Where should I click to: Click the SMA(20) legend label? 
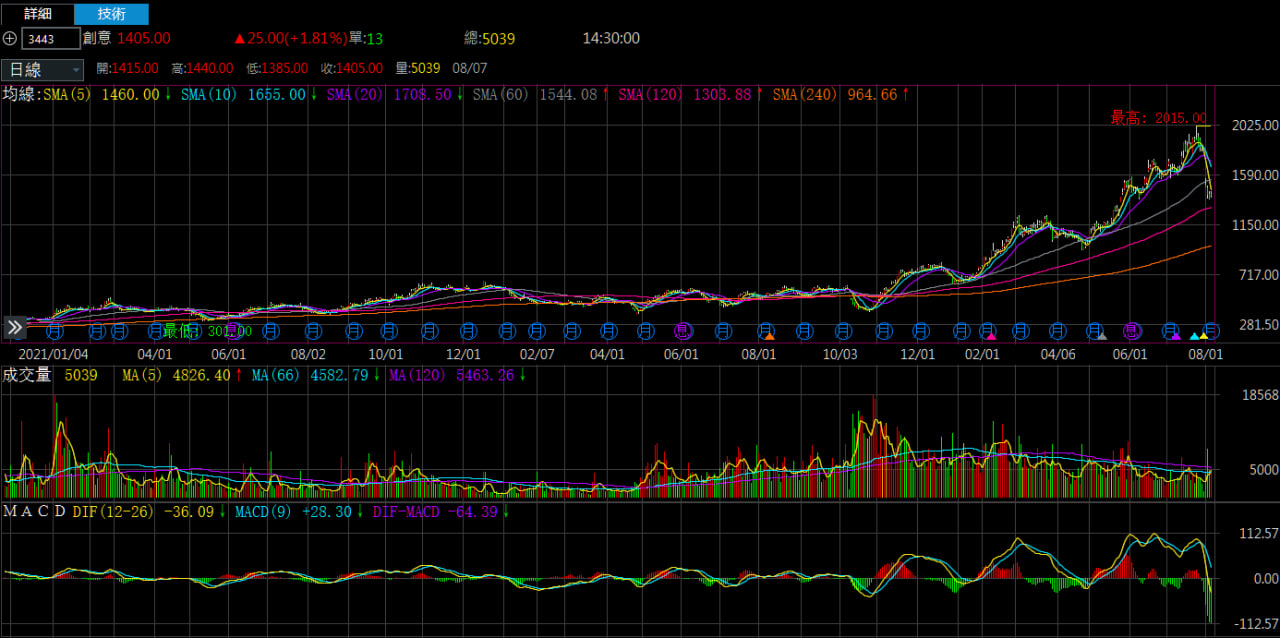coord(353,95)
